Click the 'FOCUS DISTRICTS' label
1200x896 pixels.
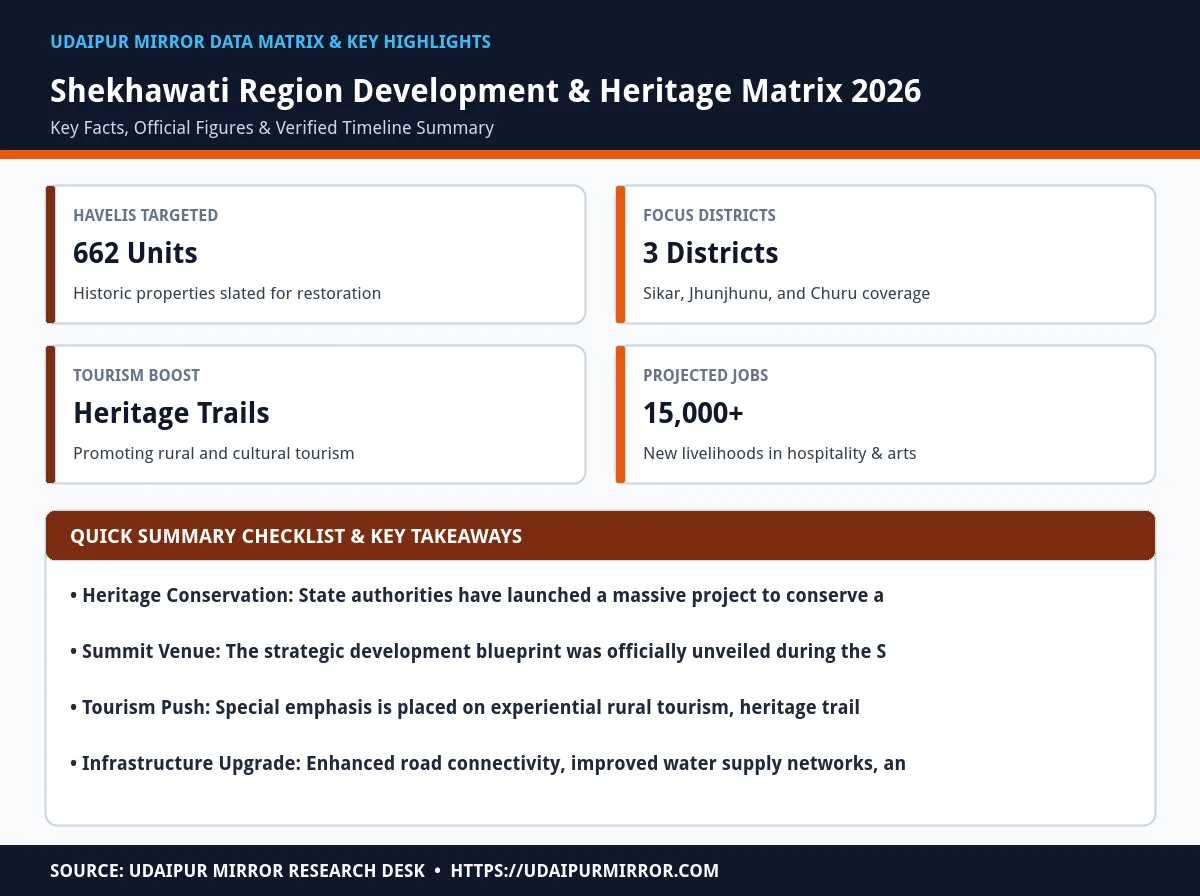pyautogui.click(x=709, y=215)
